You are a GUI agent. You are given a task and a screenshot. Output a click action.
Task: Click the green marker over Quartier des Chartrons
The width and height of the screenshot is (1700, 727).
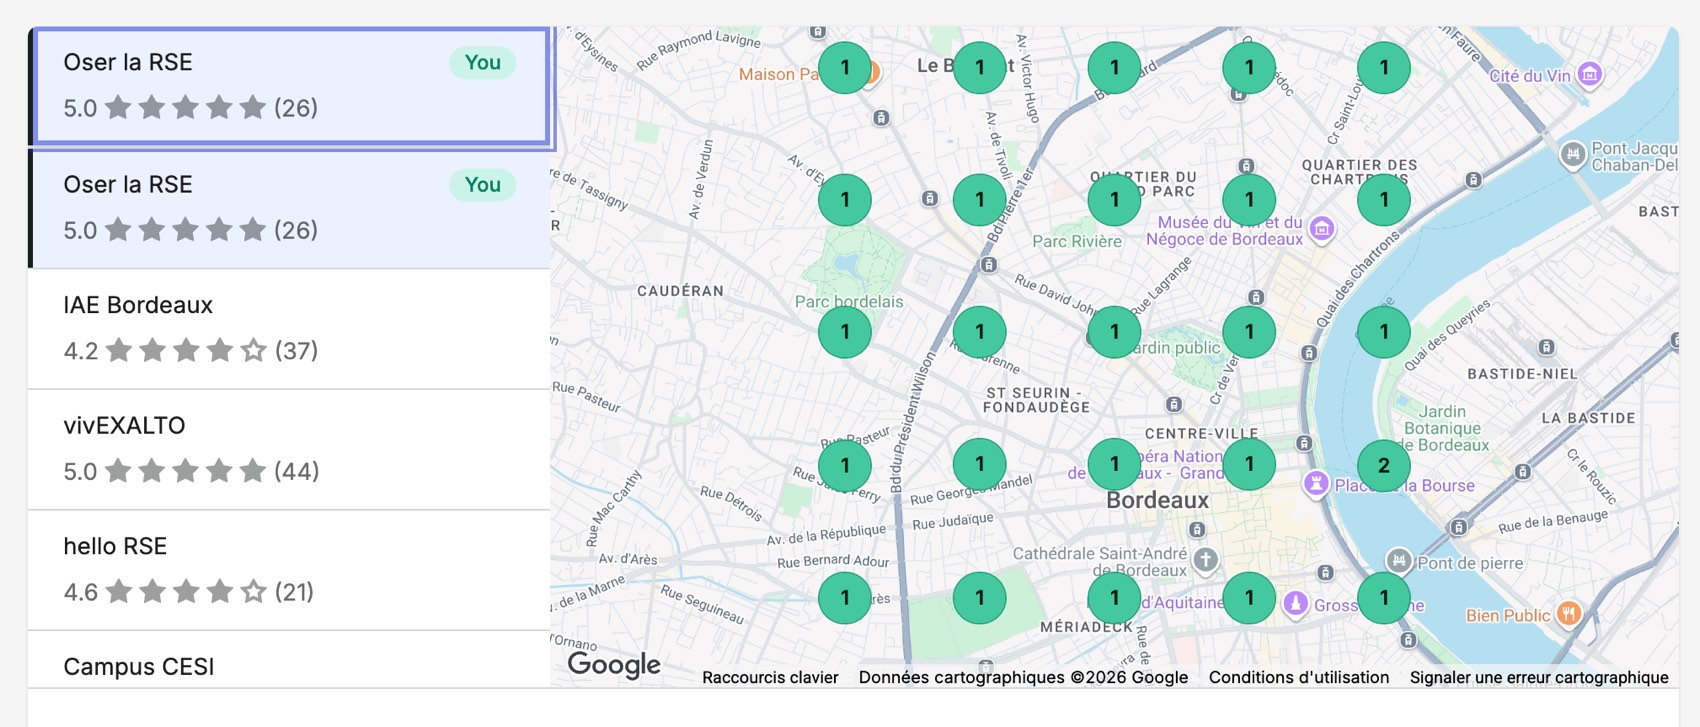(x=1384, y=200)
